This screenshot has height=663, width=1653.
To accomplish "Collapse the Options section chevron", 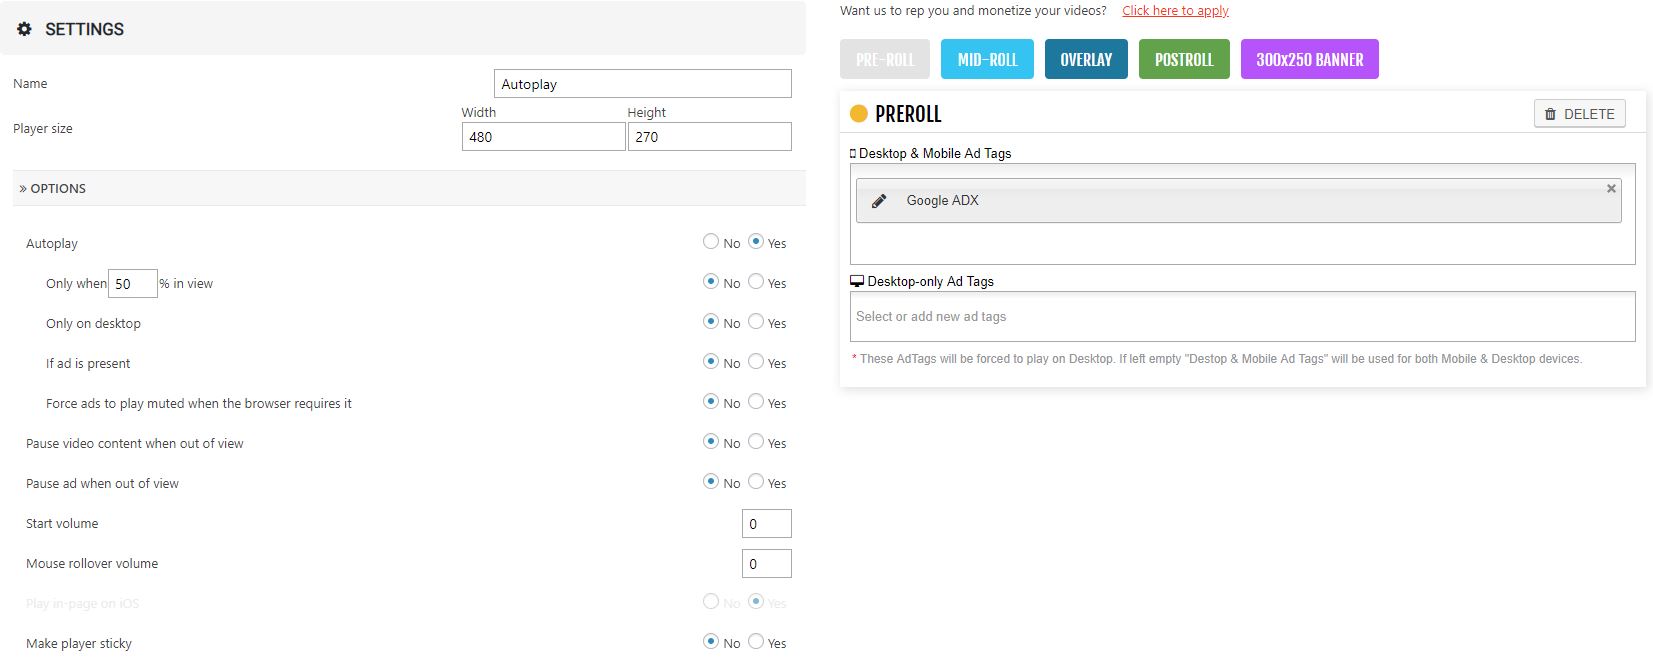I will point(22,189).
